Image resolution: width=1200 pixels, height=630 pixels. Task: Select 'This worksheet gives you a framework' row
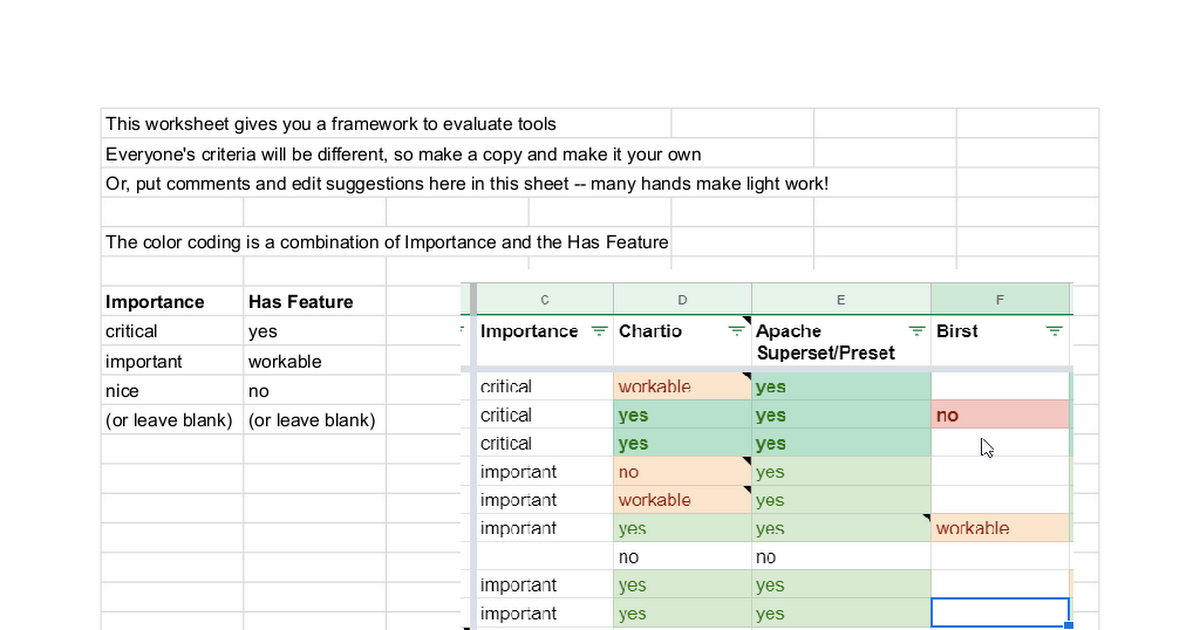[331, 124]
